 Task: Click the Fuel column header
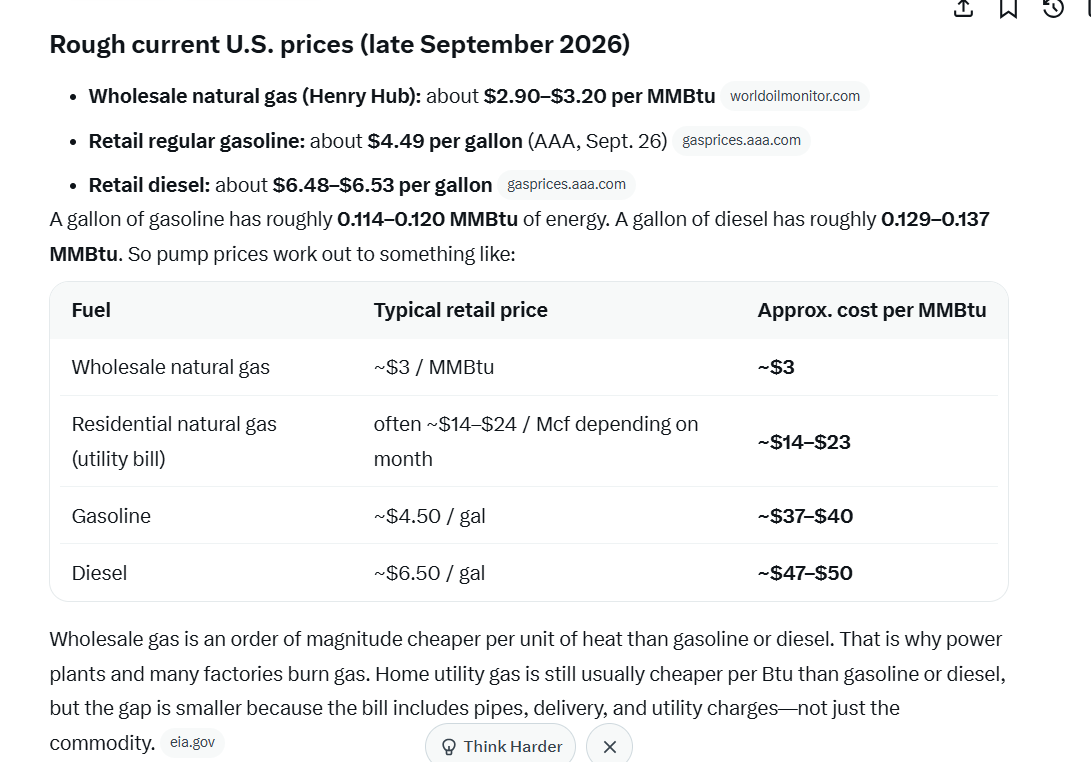(x=91, y=310)
